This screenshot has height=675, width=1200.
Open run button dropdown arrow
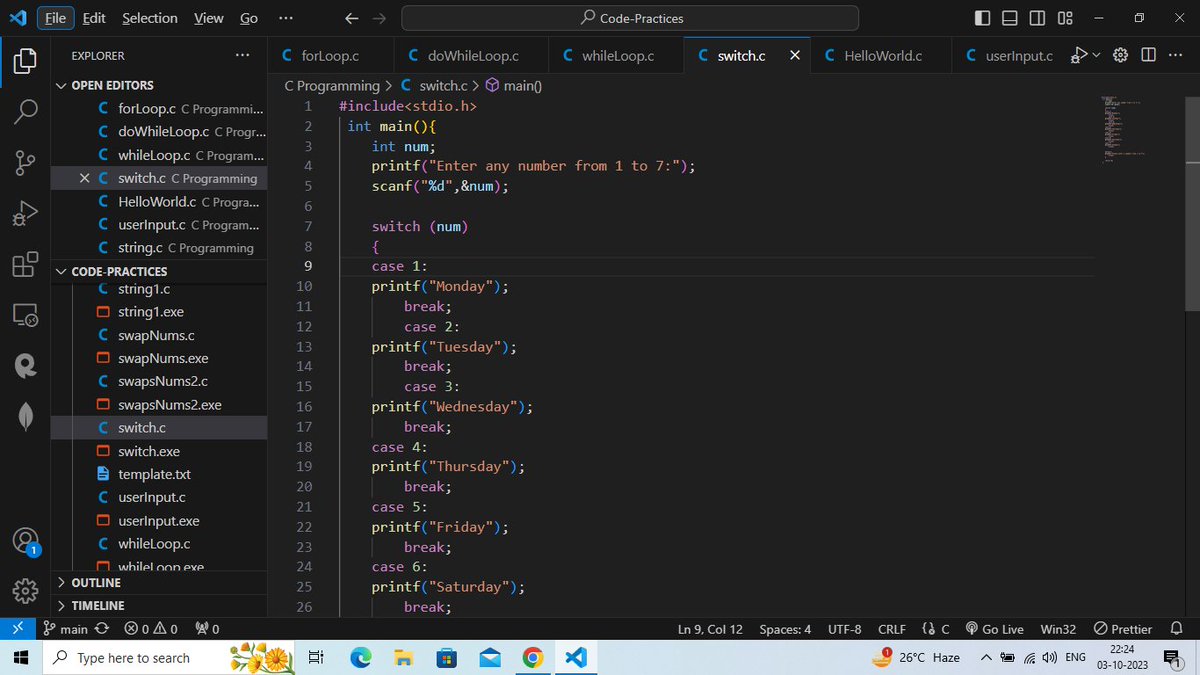pos(1095,55)
